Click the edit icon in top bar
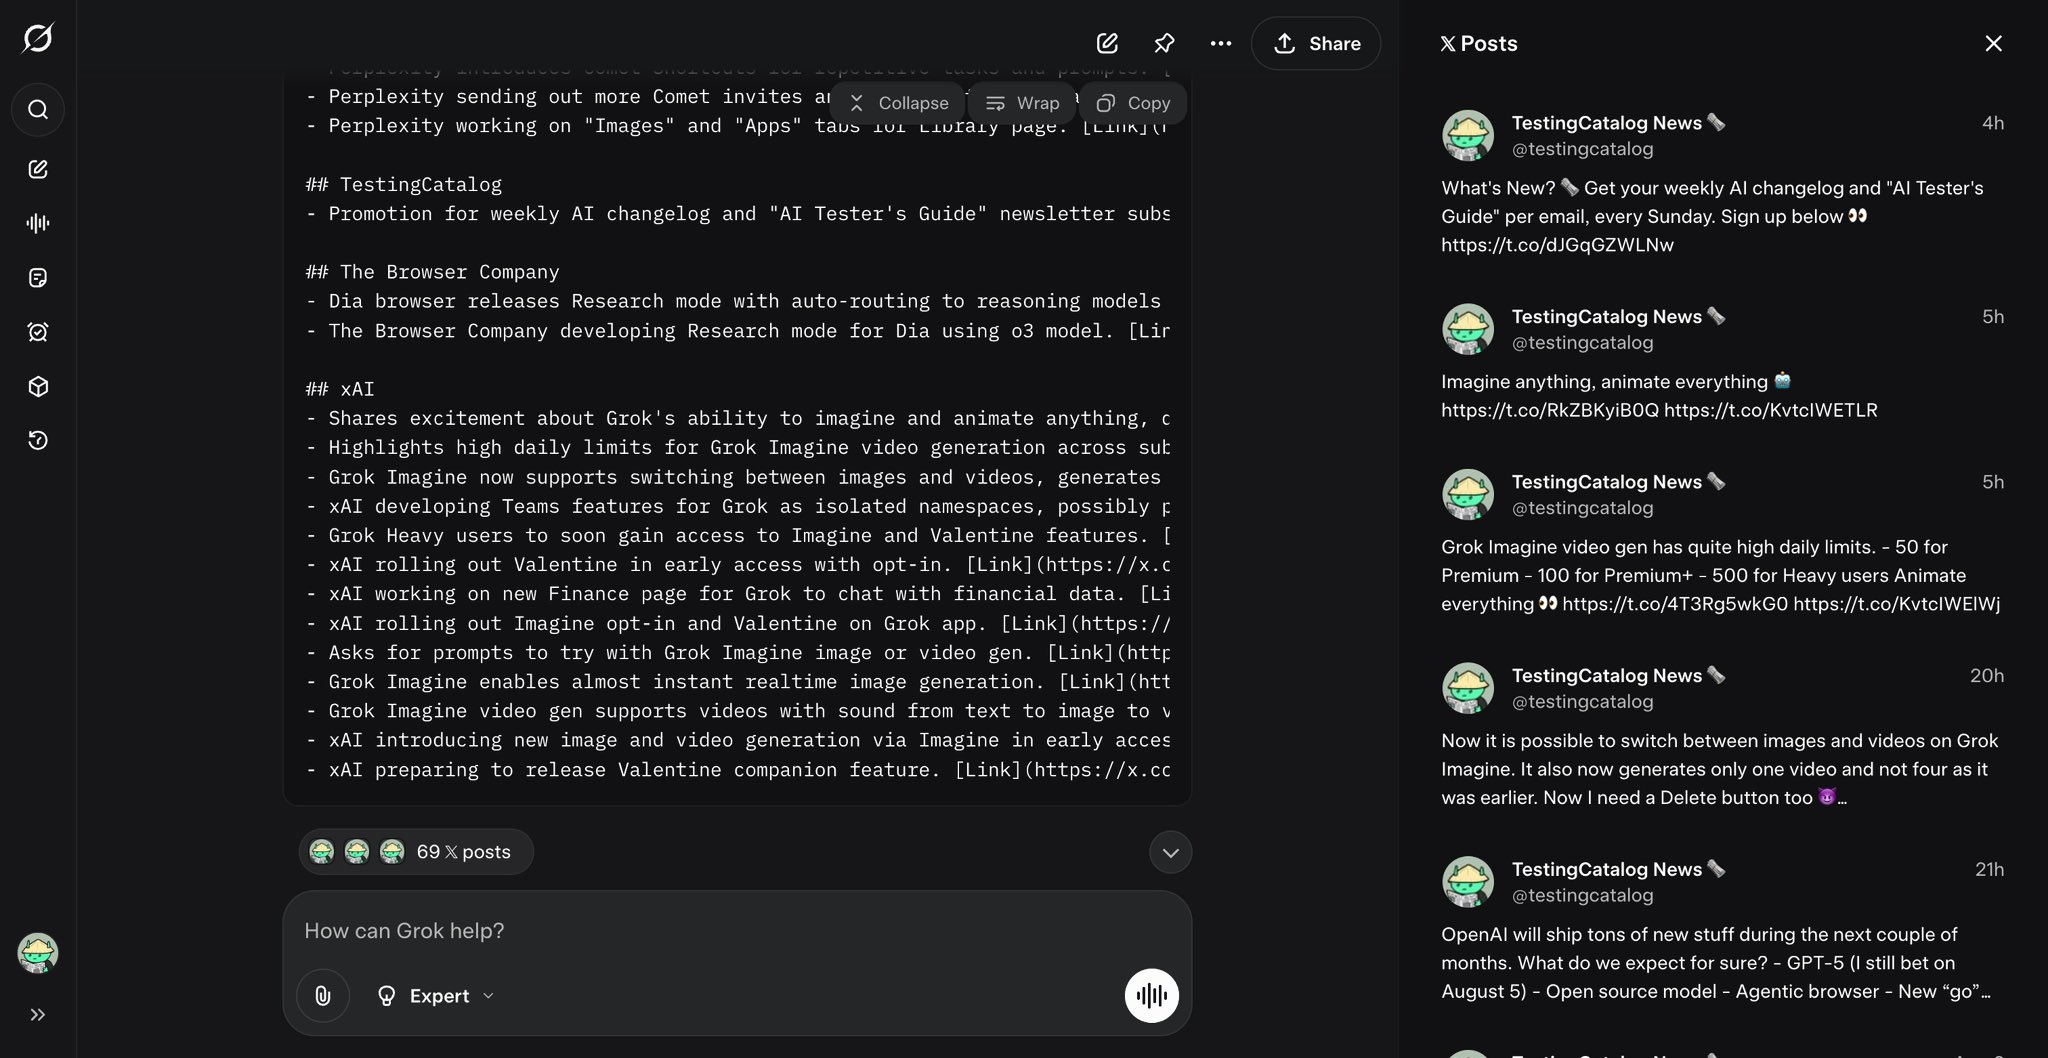The width and height of the screenshot is (2048, 1058). pos(1107,43)
